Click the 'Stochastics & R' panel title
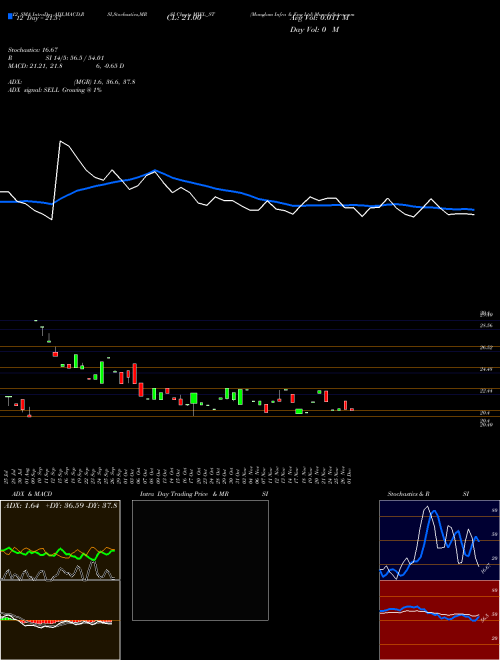The width and height of the screenshot is (500, 660). [409, 494]
